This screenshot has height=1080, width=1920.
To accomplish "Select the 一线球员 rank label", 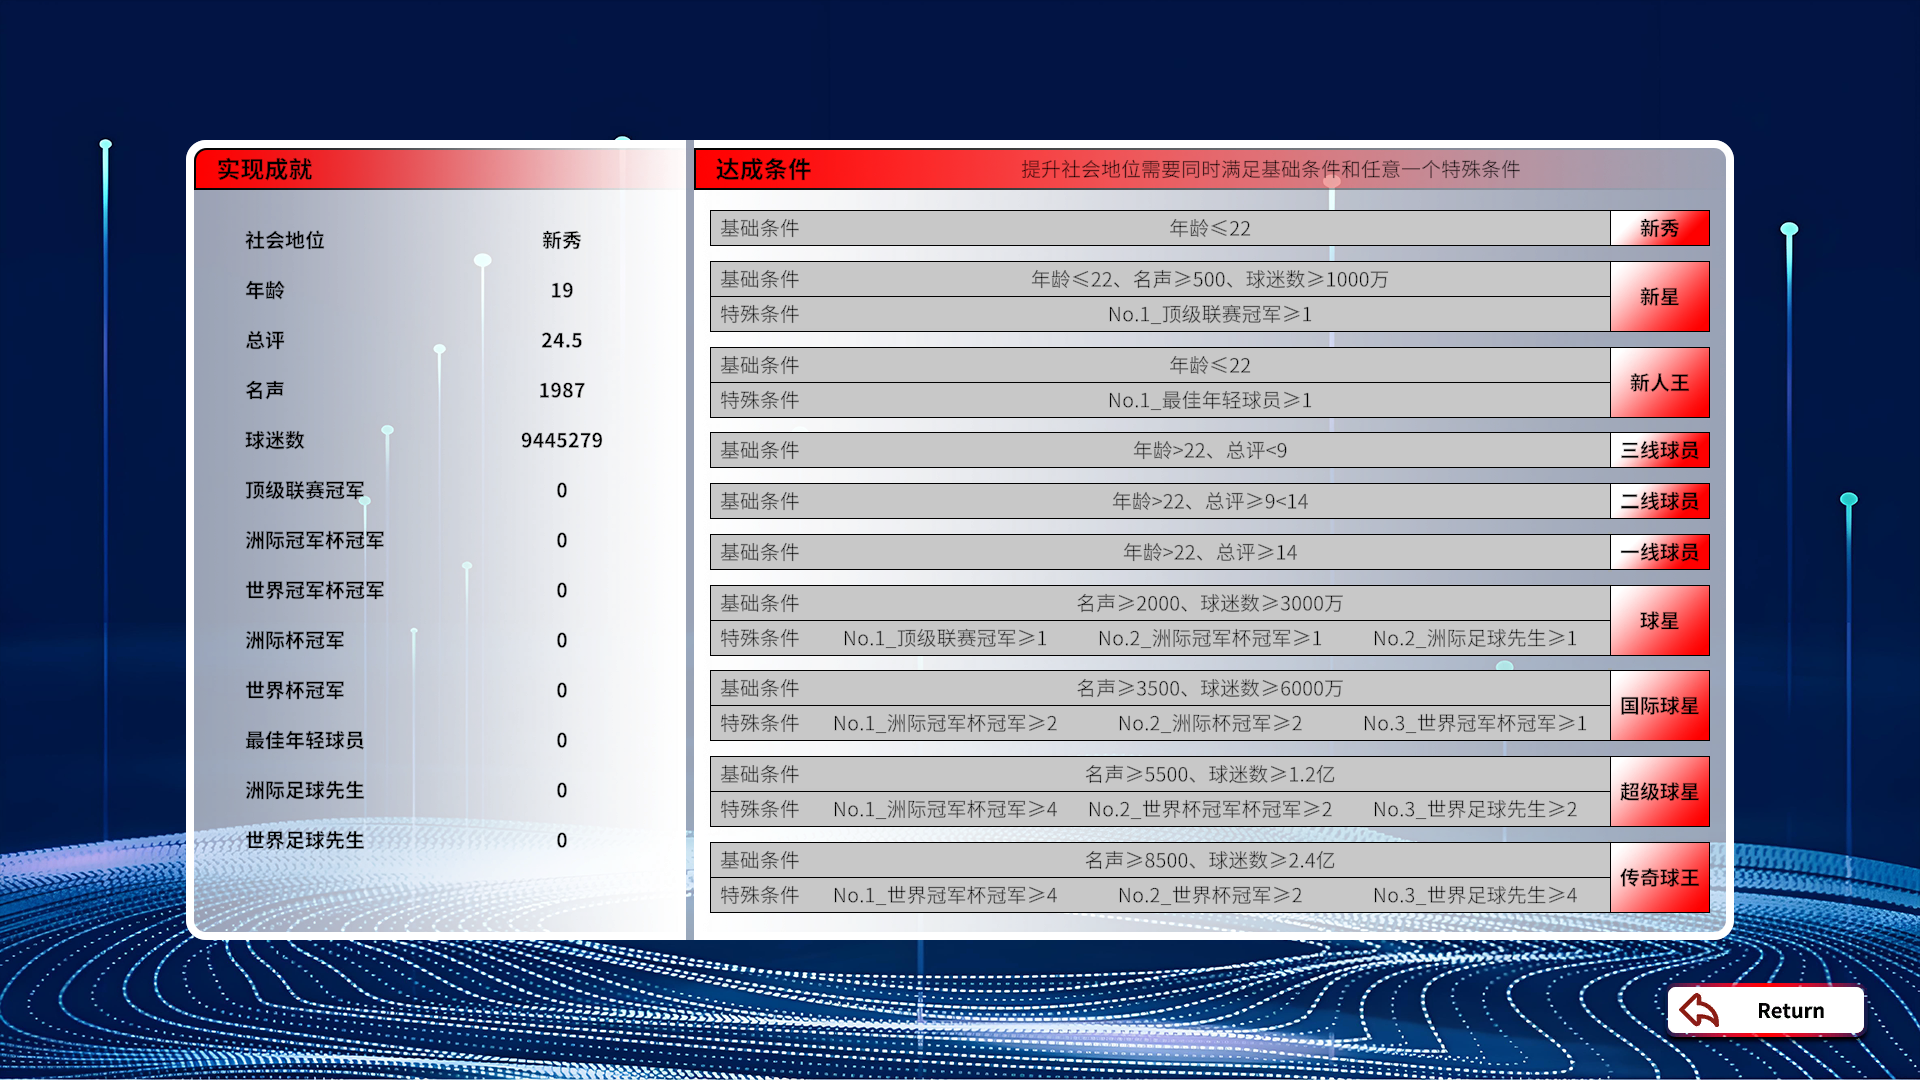I will (x=1659, y=551).
